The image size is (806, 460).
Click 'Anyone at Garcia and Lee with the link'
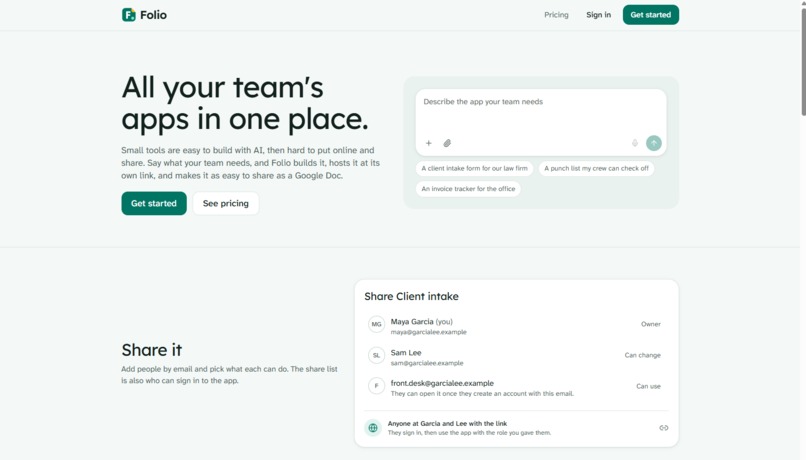[x=447, y=424]
